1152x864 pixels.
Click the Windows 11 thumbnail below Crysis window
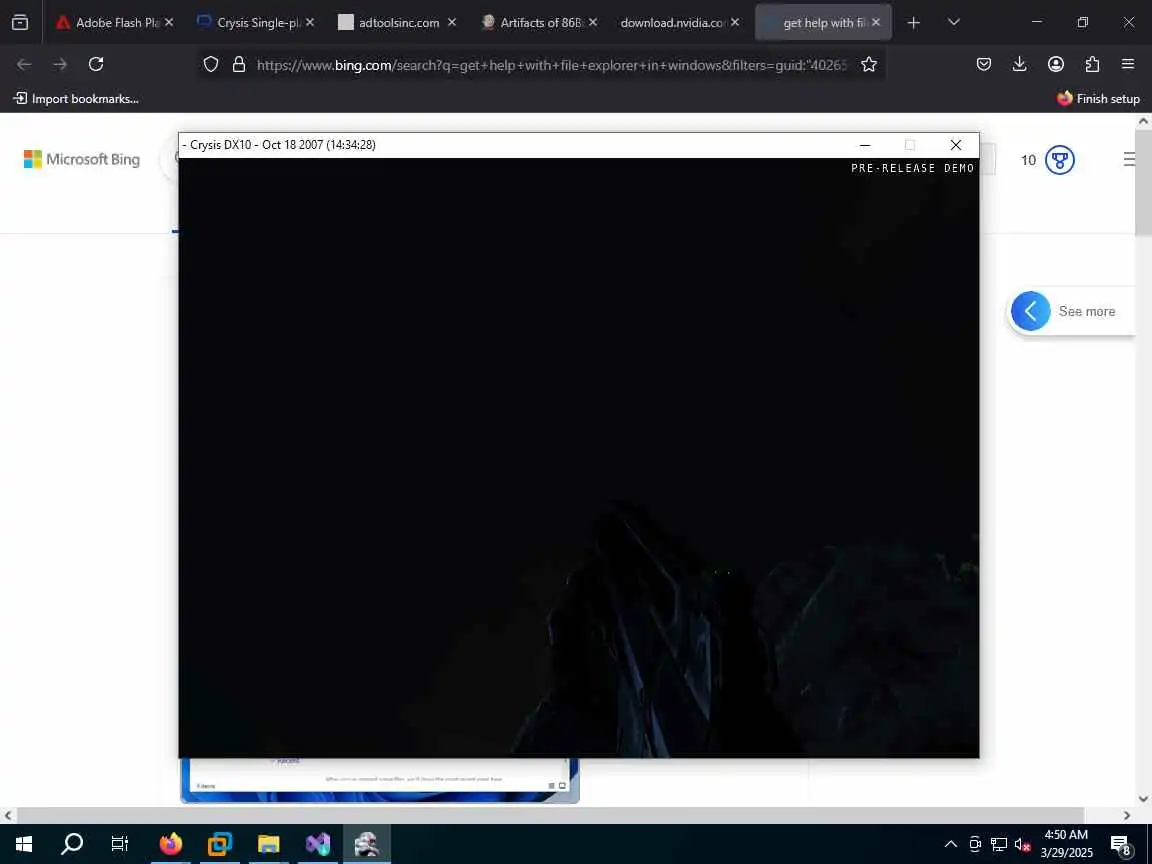380,780
